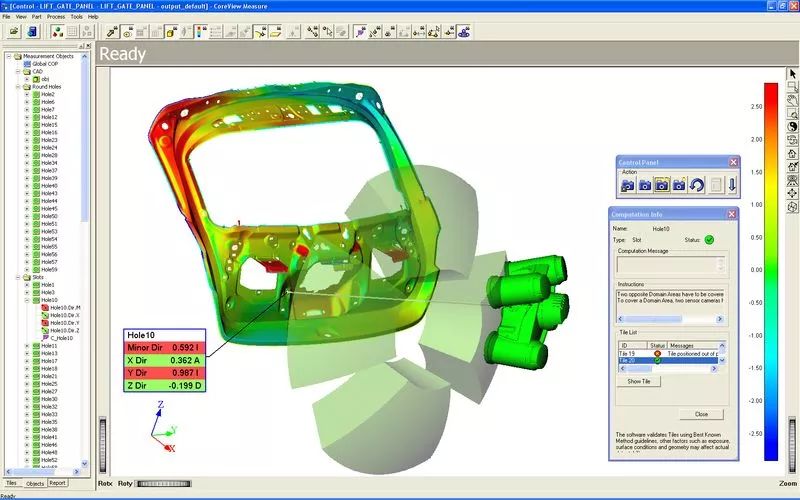The height and width of the screenshot is (500, 800).
Task: Click the Computation Message text box
Action: [668, 265]
